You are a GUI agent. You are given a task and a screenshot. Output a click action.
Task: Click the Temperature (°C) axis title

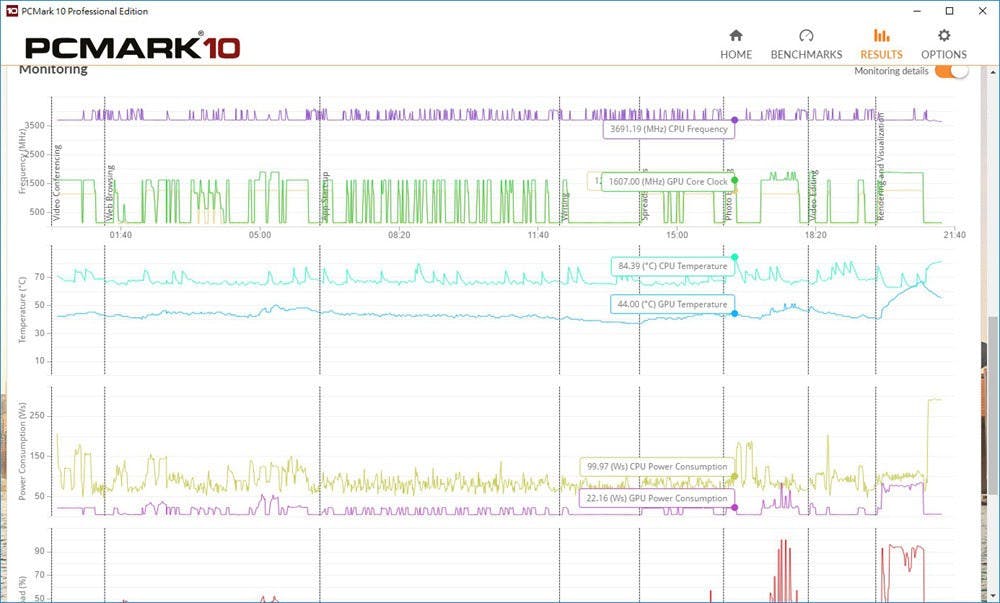point(22,310)
